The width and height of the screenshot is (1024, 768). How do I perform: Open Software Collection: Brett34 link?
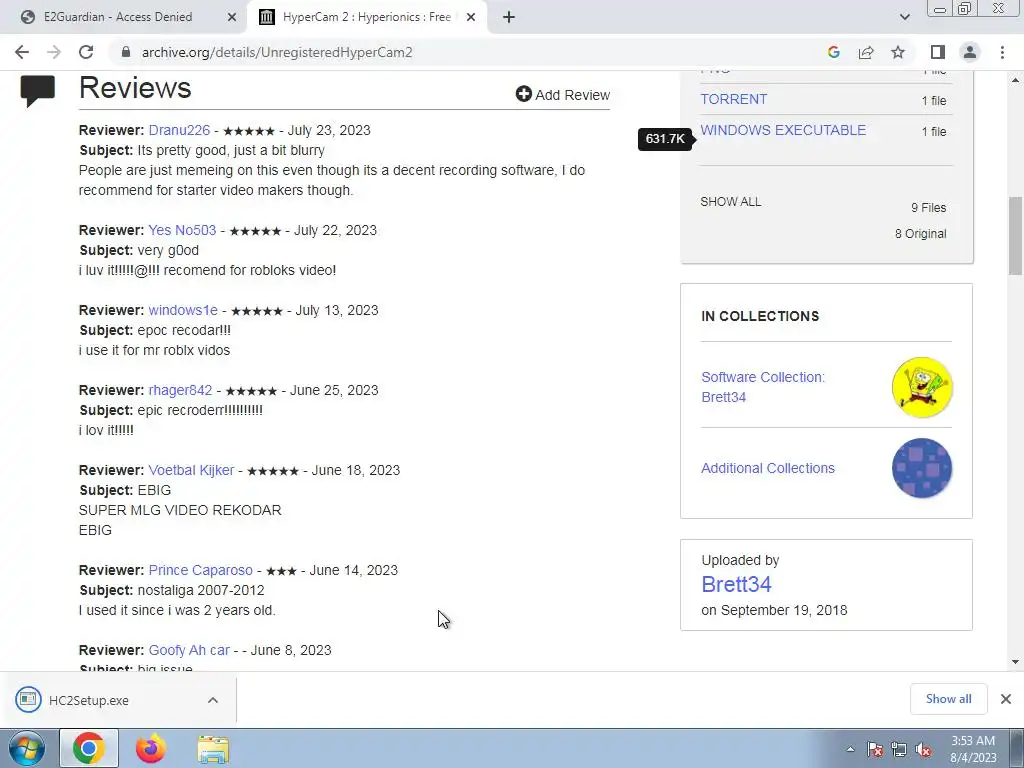click(763, 387)
